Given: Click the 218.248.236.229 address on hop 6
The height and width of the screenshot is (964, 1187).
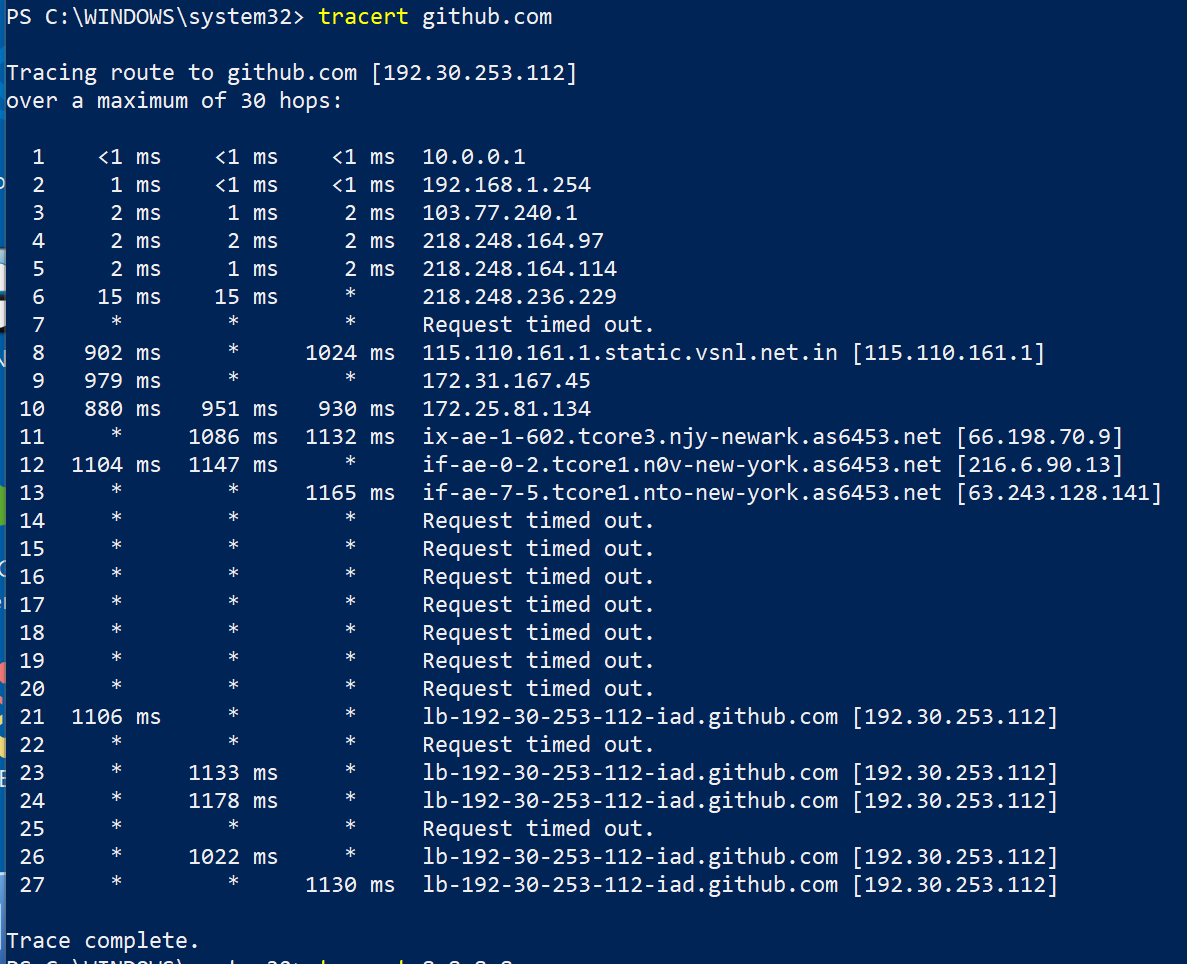Looking at the screenshot, I should coord(519,297).
